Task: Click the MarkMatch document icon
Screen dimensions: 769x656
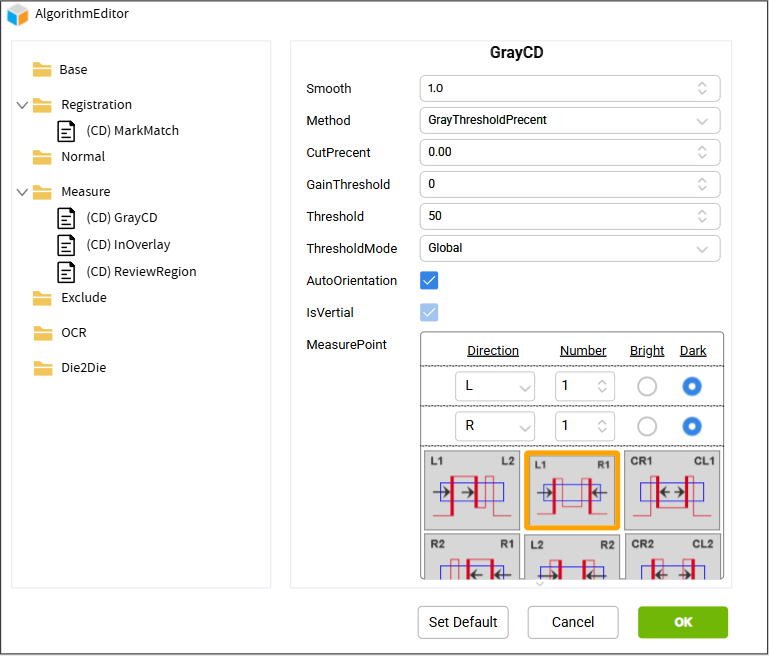Action: point(66,131)
